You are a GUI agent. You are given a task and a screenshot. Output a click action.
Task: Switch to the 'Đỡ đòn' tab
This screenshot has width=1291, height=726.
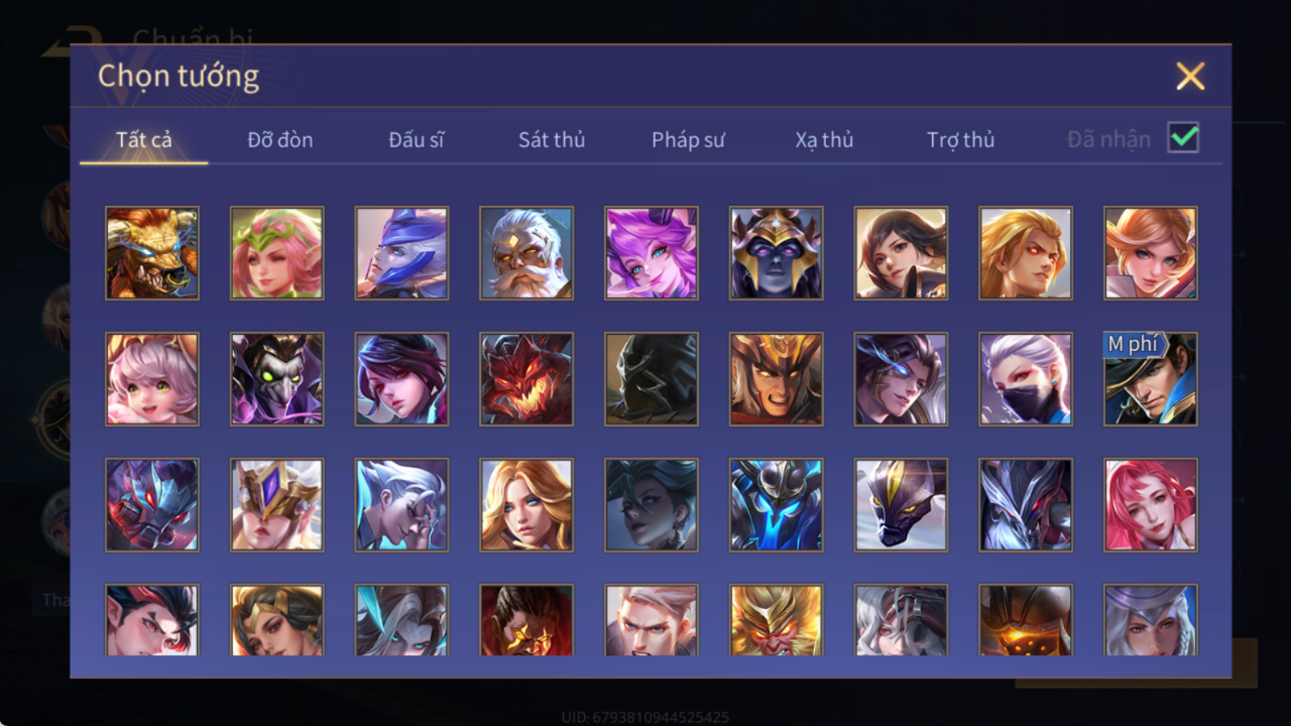280,140
